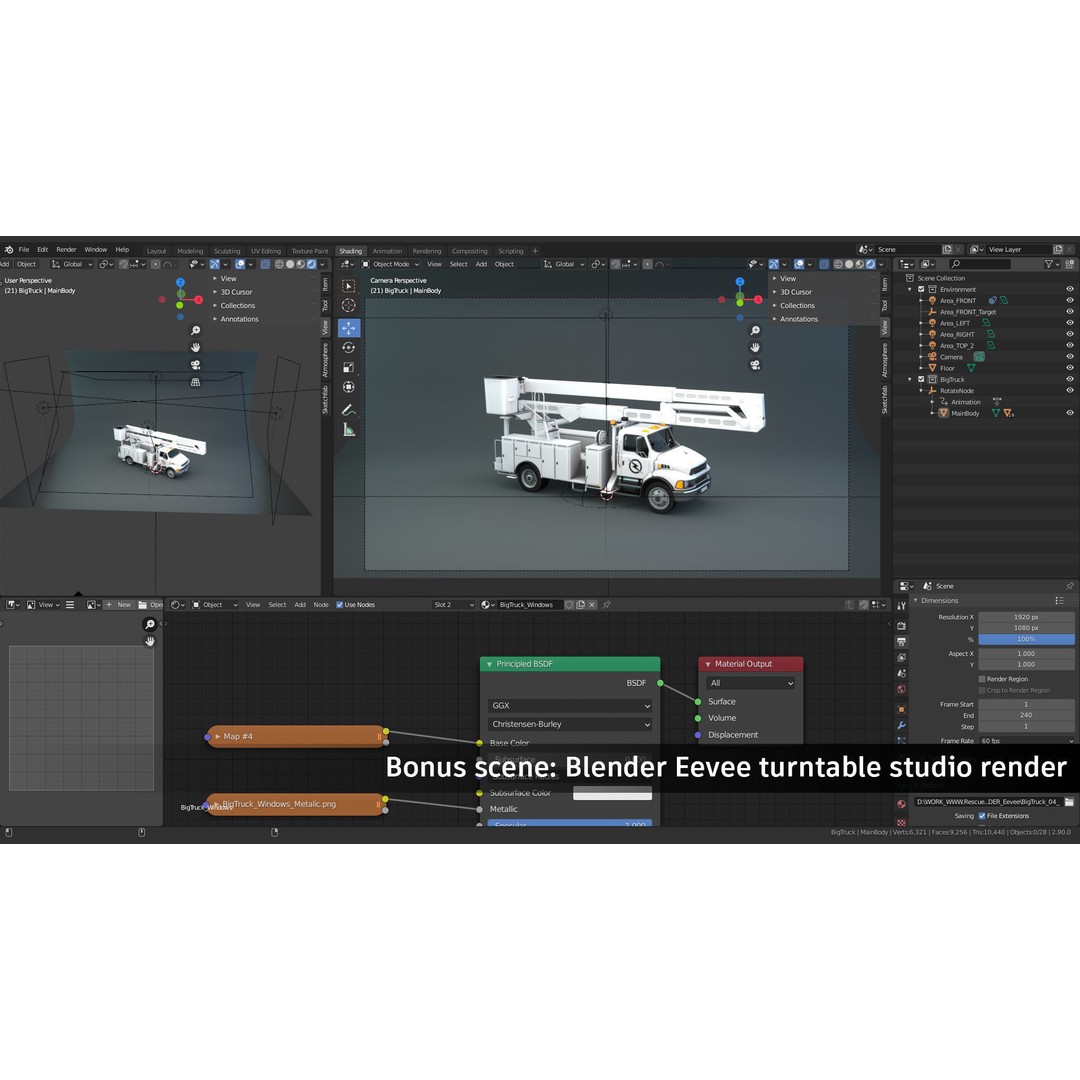
Task: Open the node editor Add menu
Action: [x=300, y=605]
